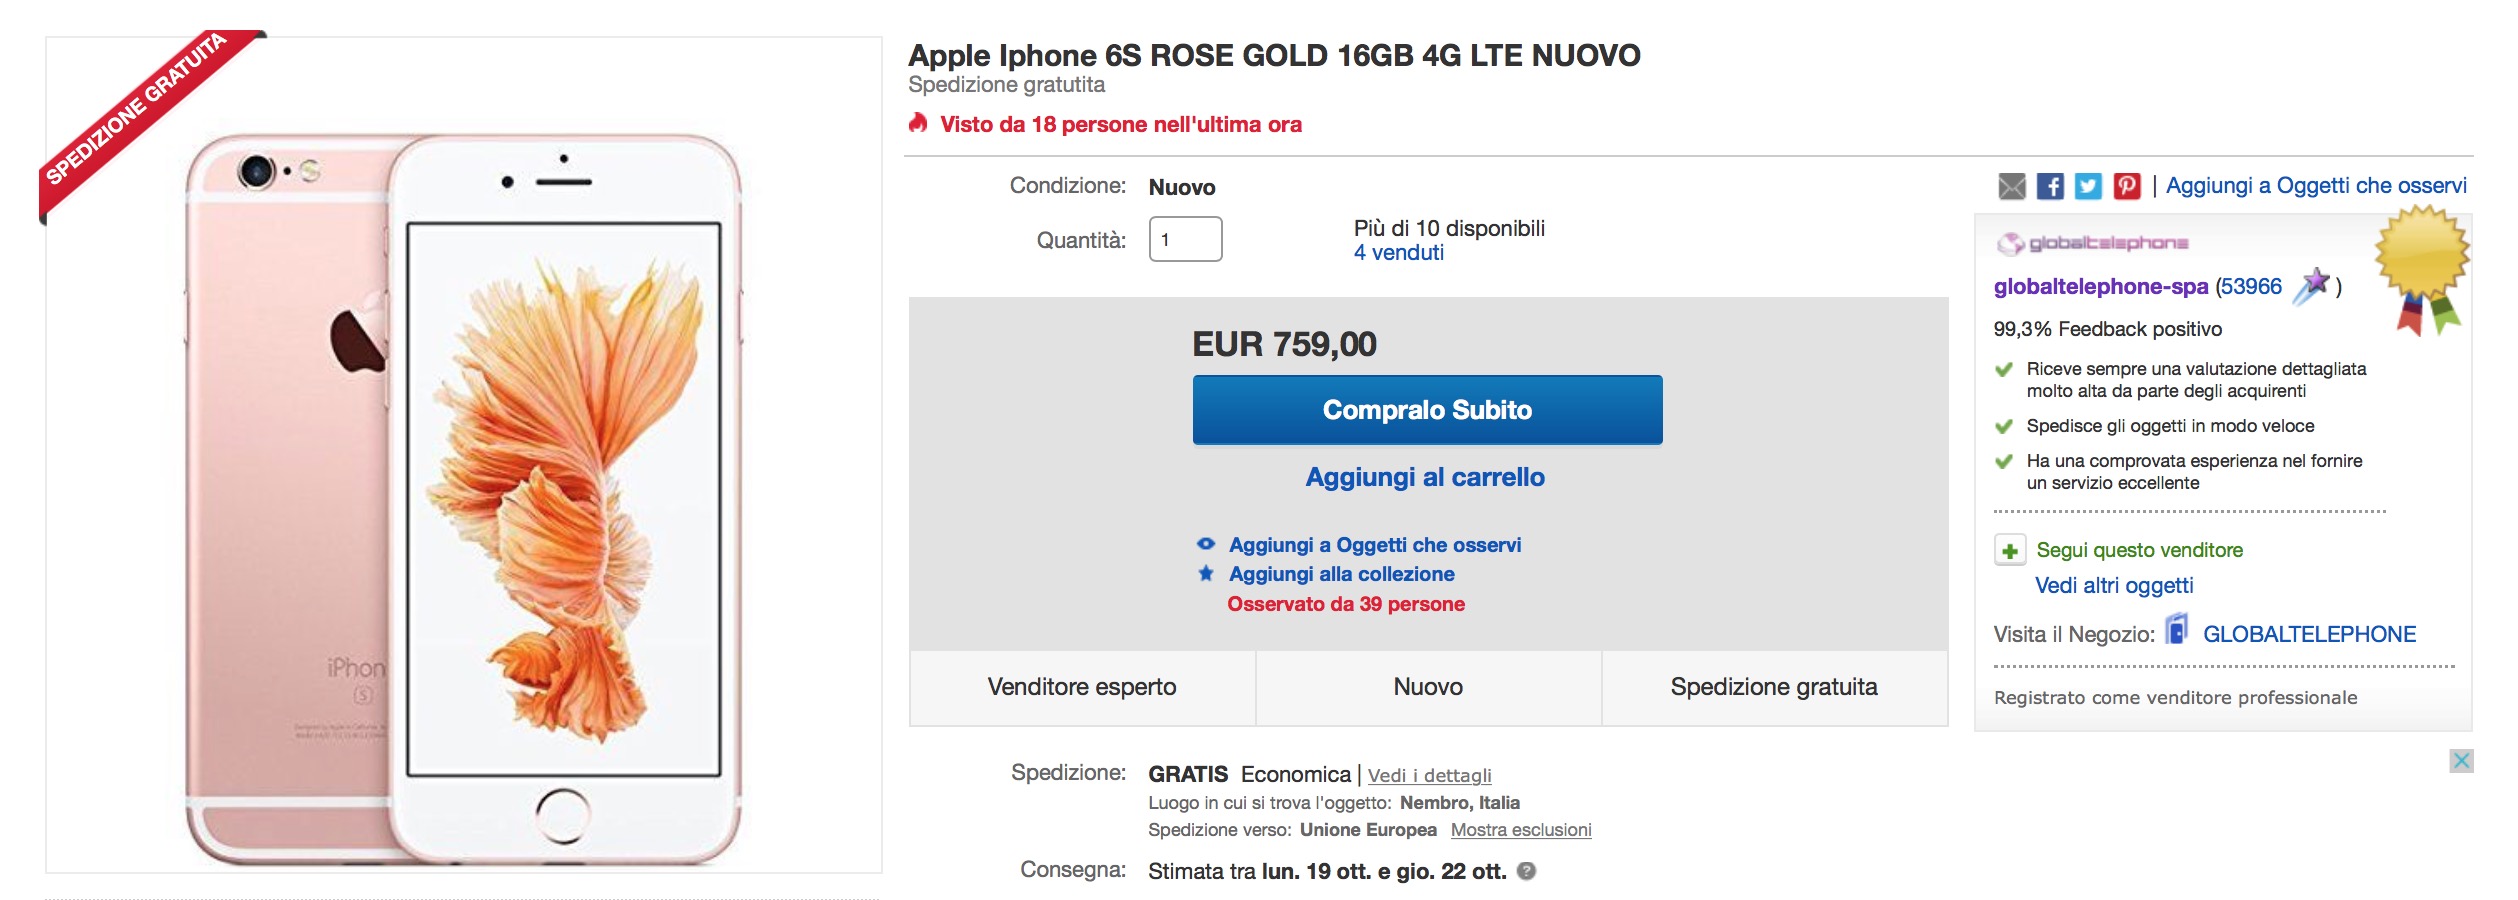
Task: Click seller feedback score 53966
Action: click(x=2251, y=287)
